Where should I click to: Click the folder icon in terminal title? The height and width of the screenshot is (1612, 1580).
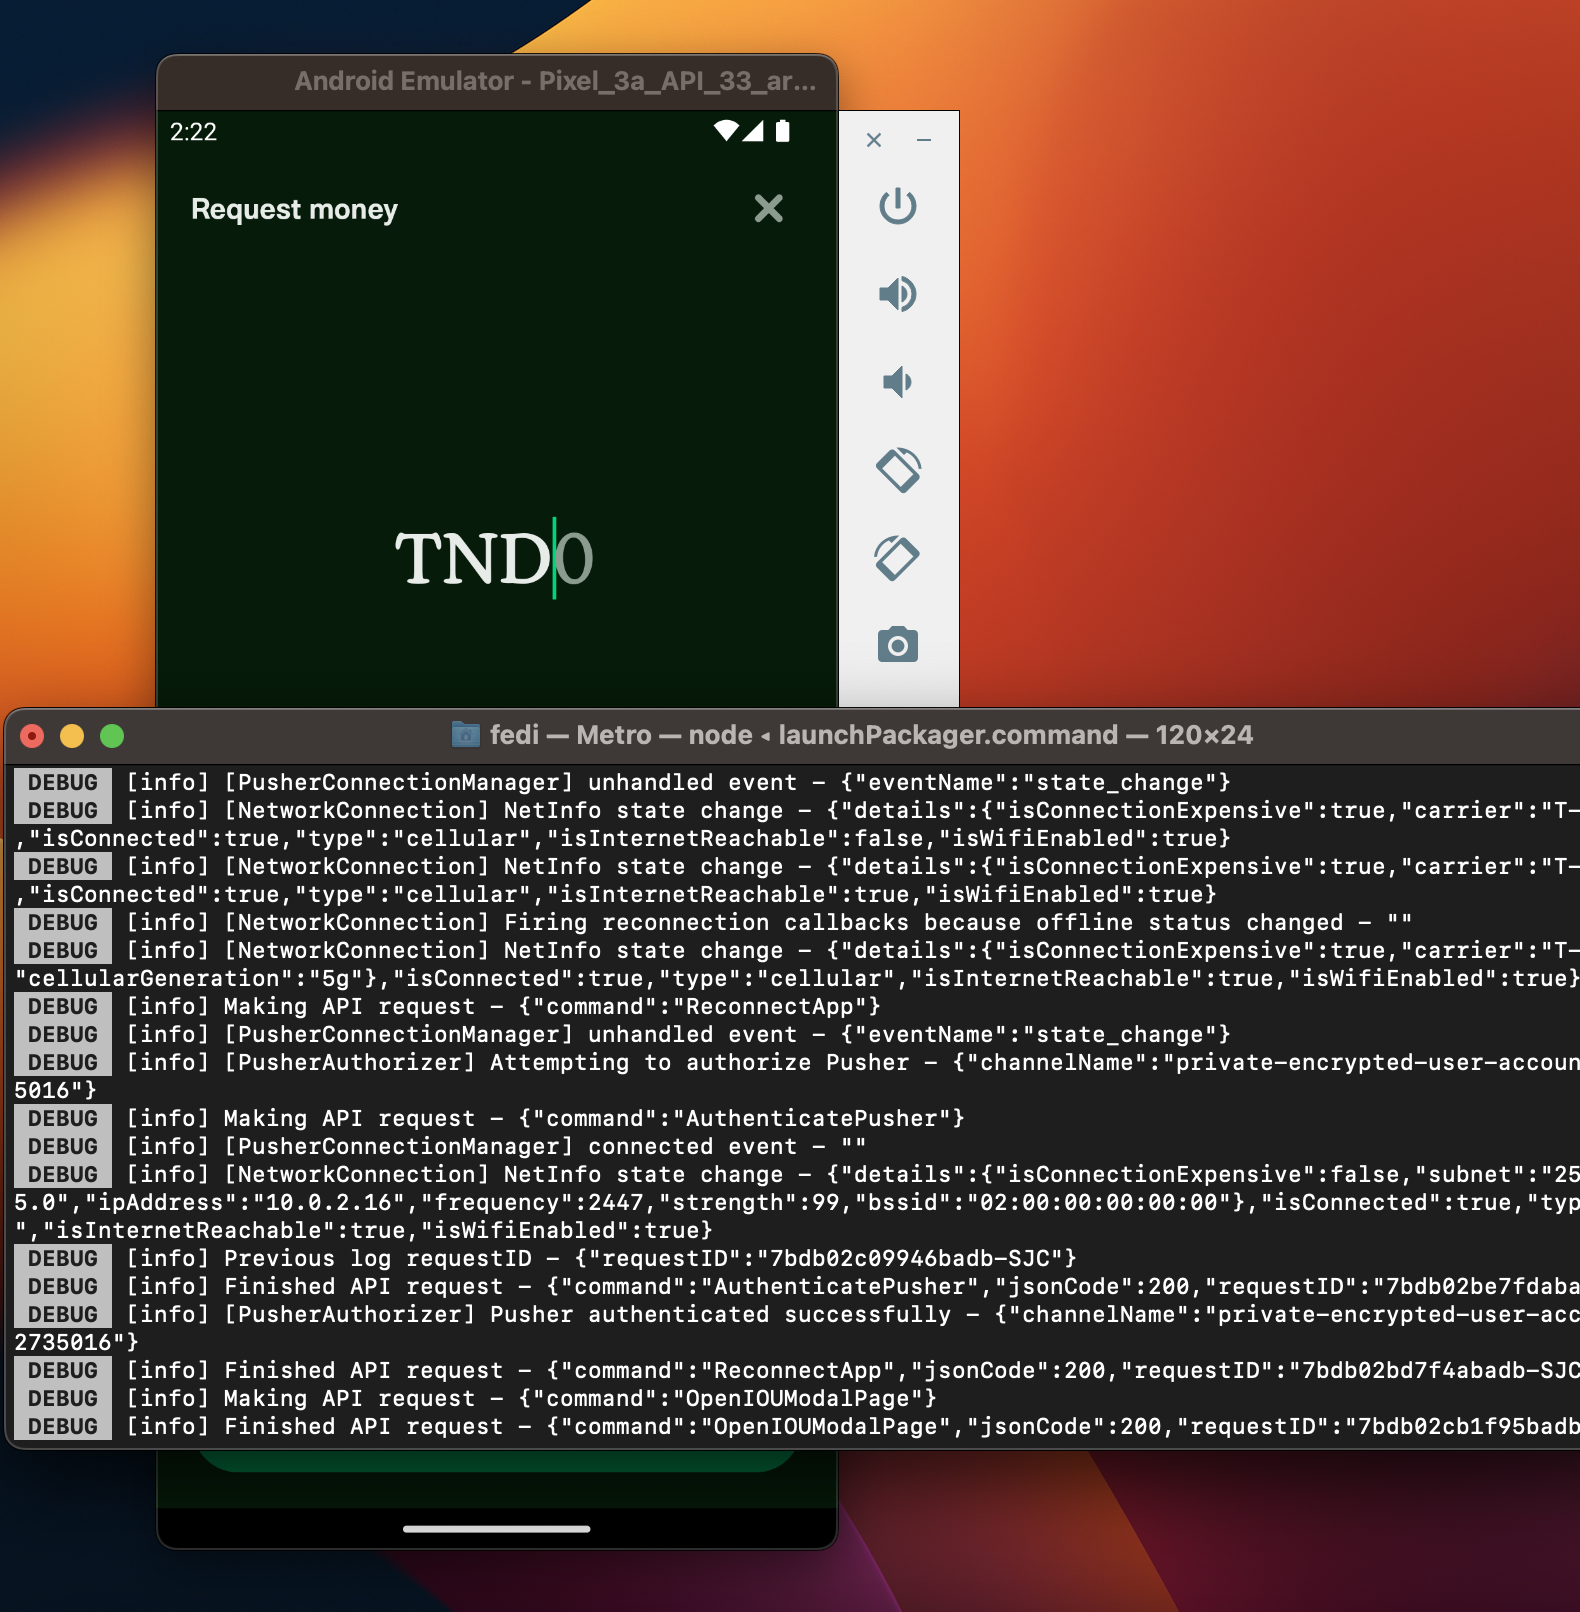tap(465, 735)
